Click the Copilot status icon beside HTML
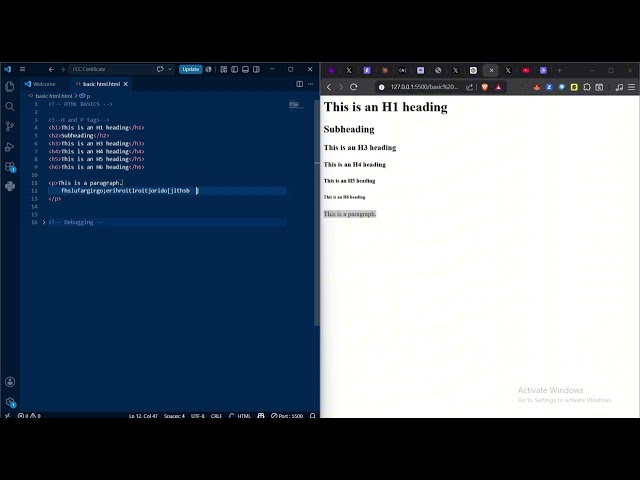Viewport: 640px width, 480px height. [x=261, y=416]
